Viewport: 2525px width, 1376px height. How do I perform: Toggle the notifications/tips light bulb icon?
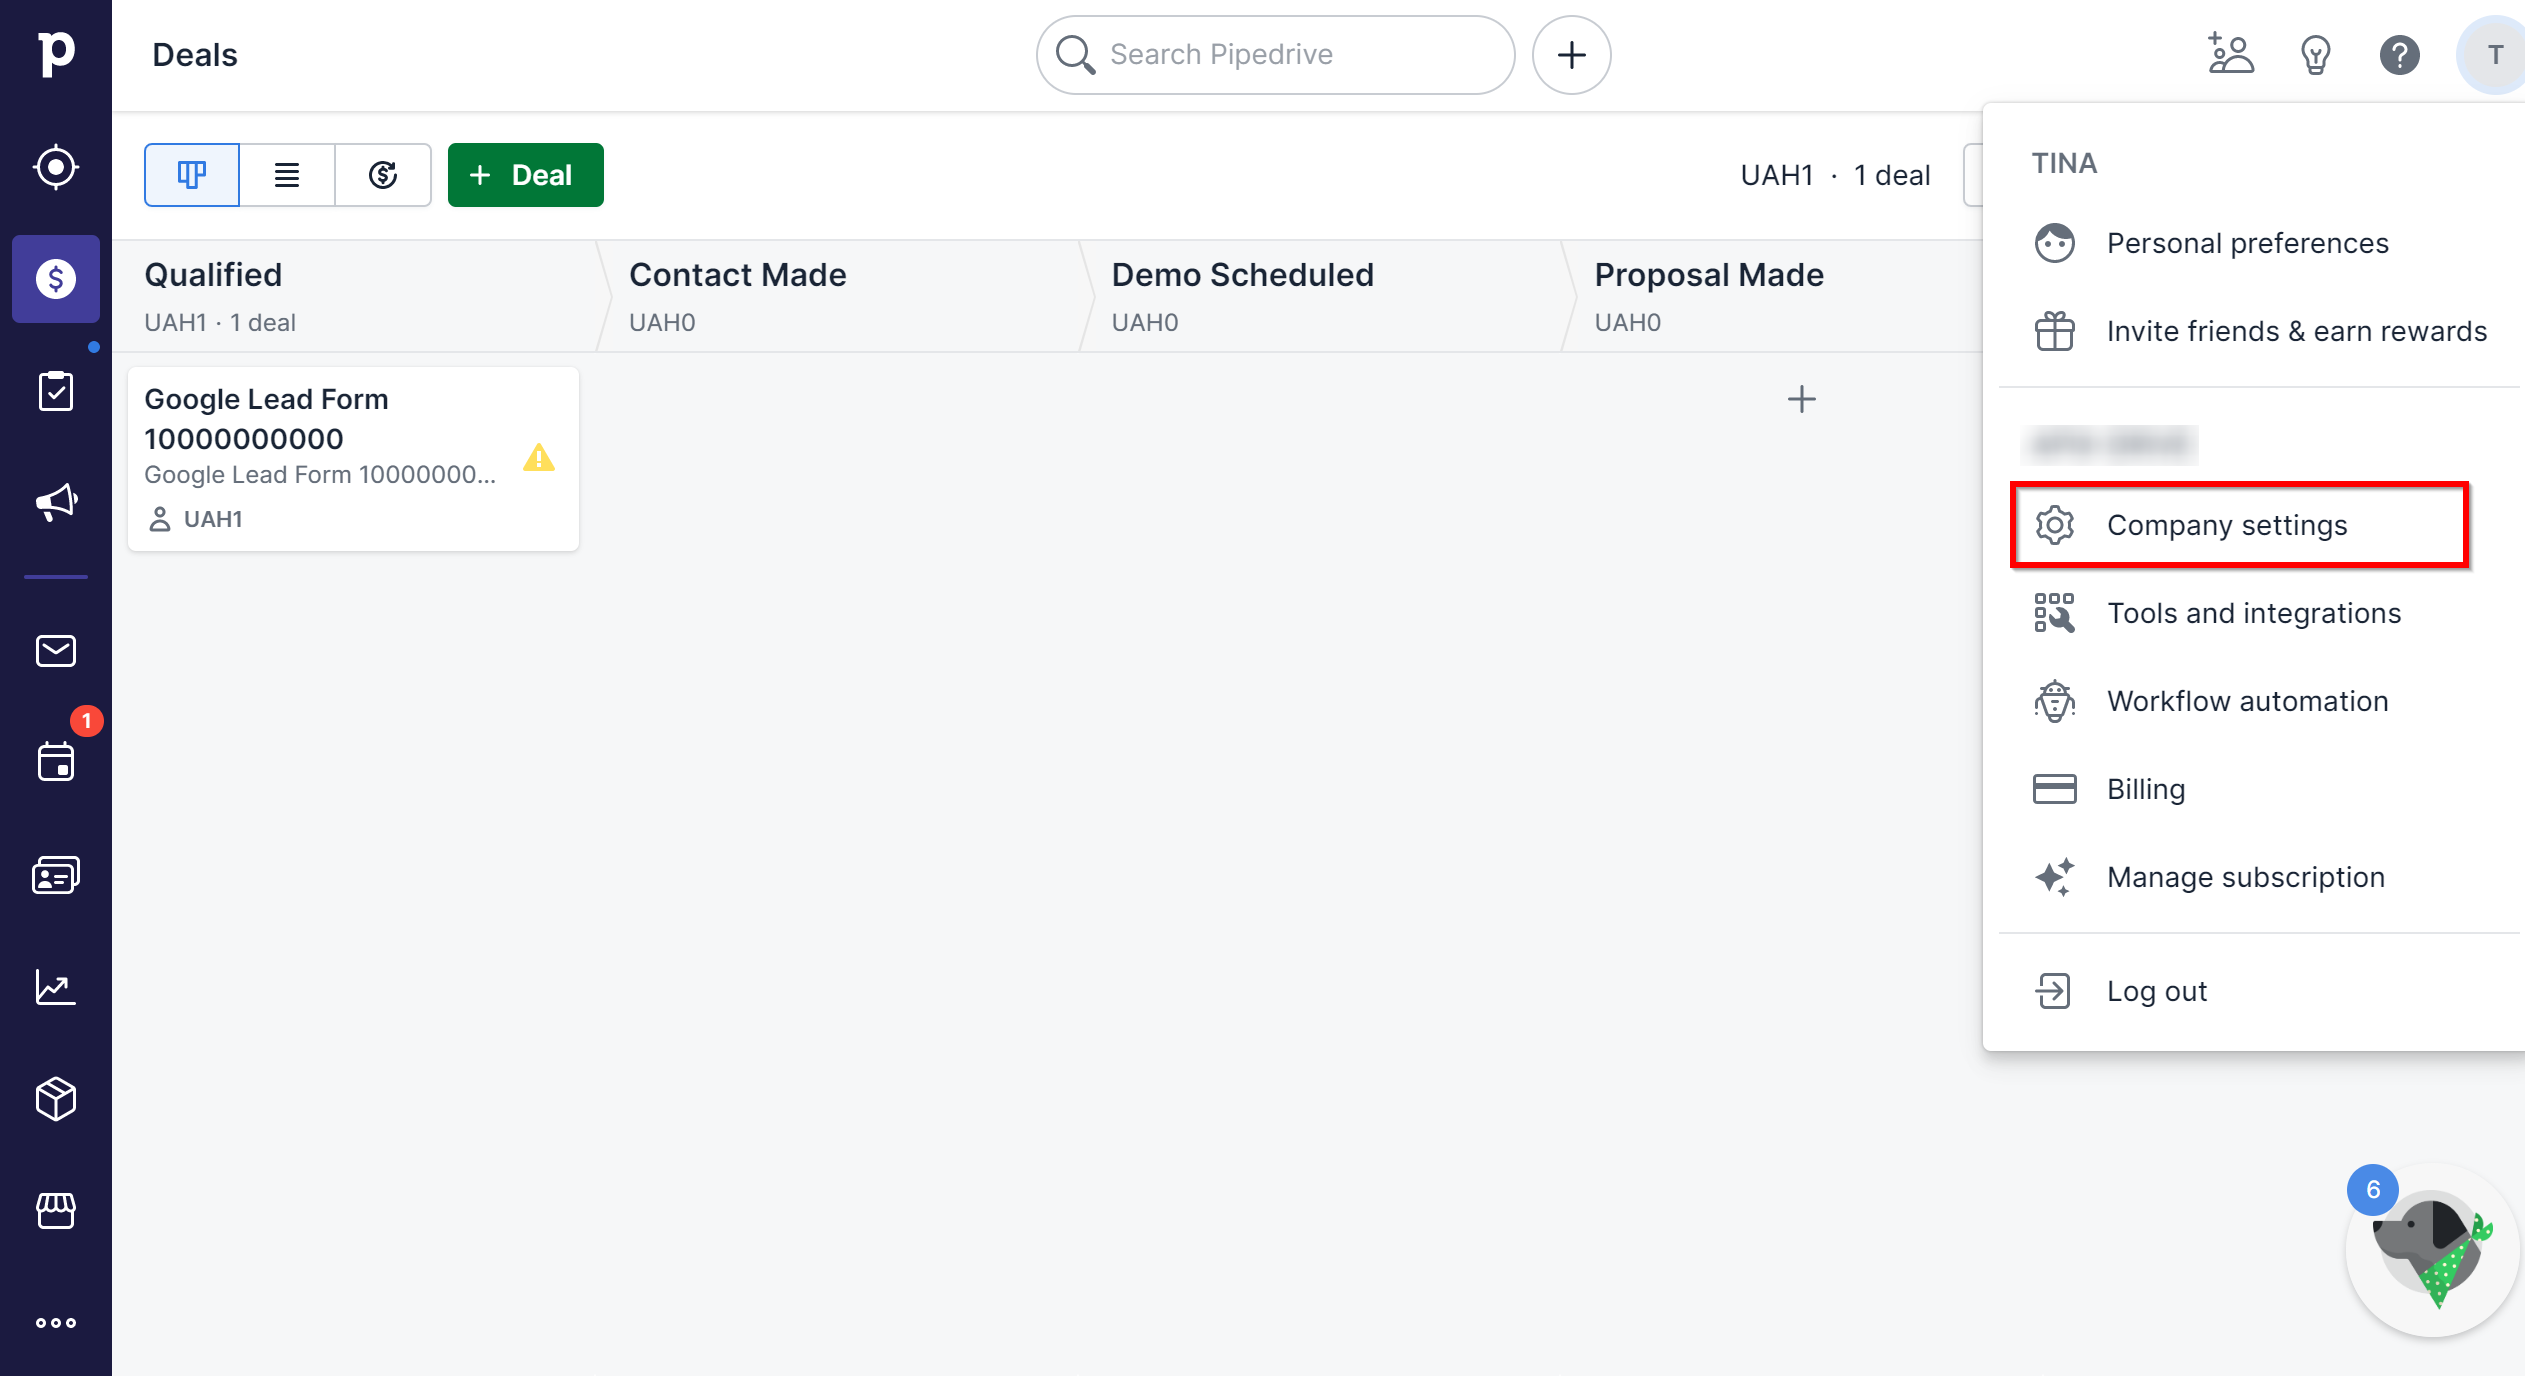point(2313,56)
